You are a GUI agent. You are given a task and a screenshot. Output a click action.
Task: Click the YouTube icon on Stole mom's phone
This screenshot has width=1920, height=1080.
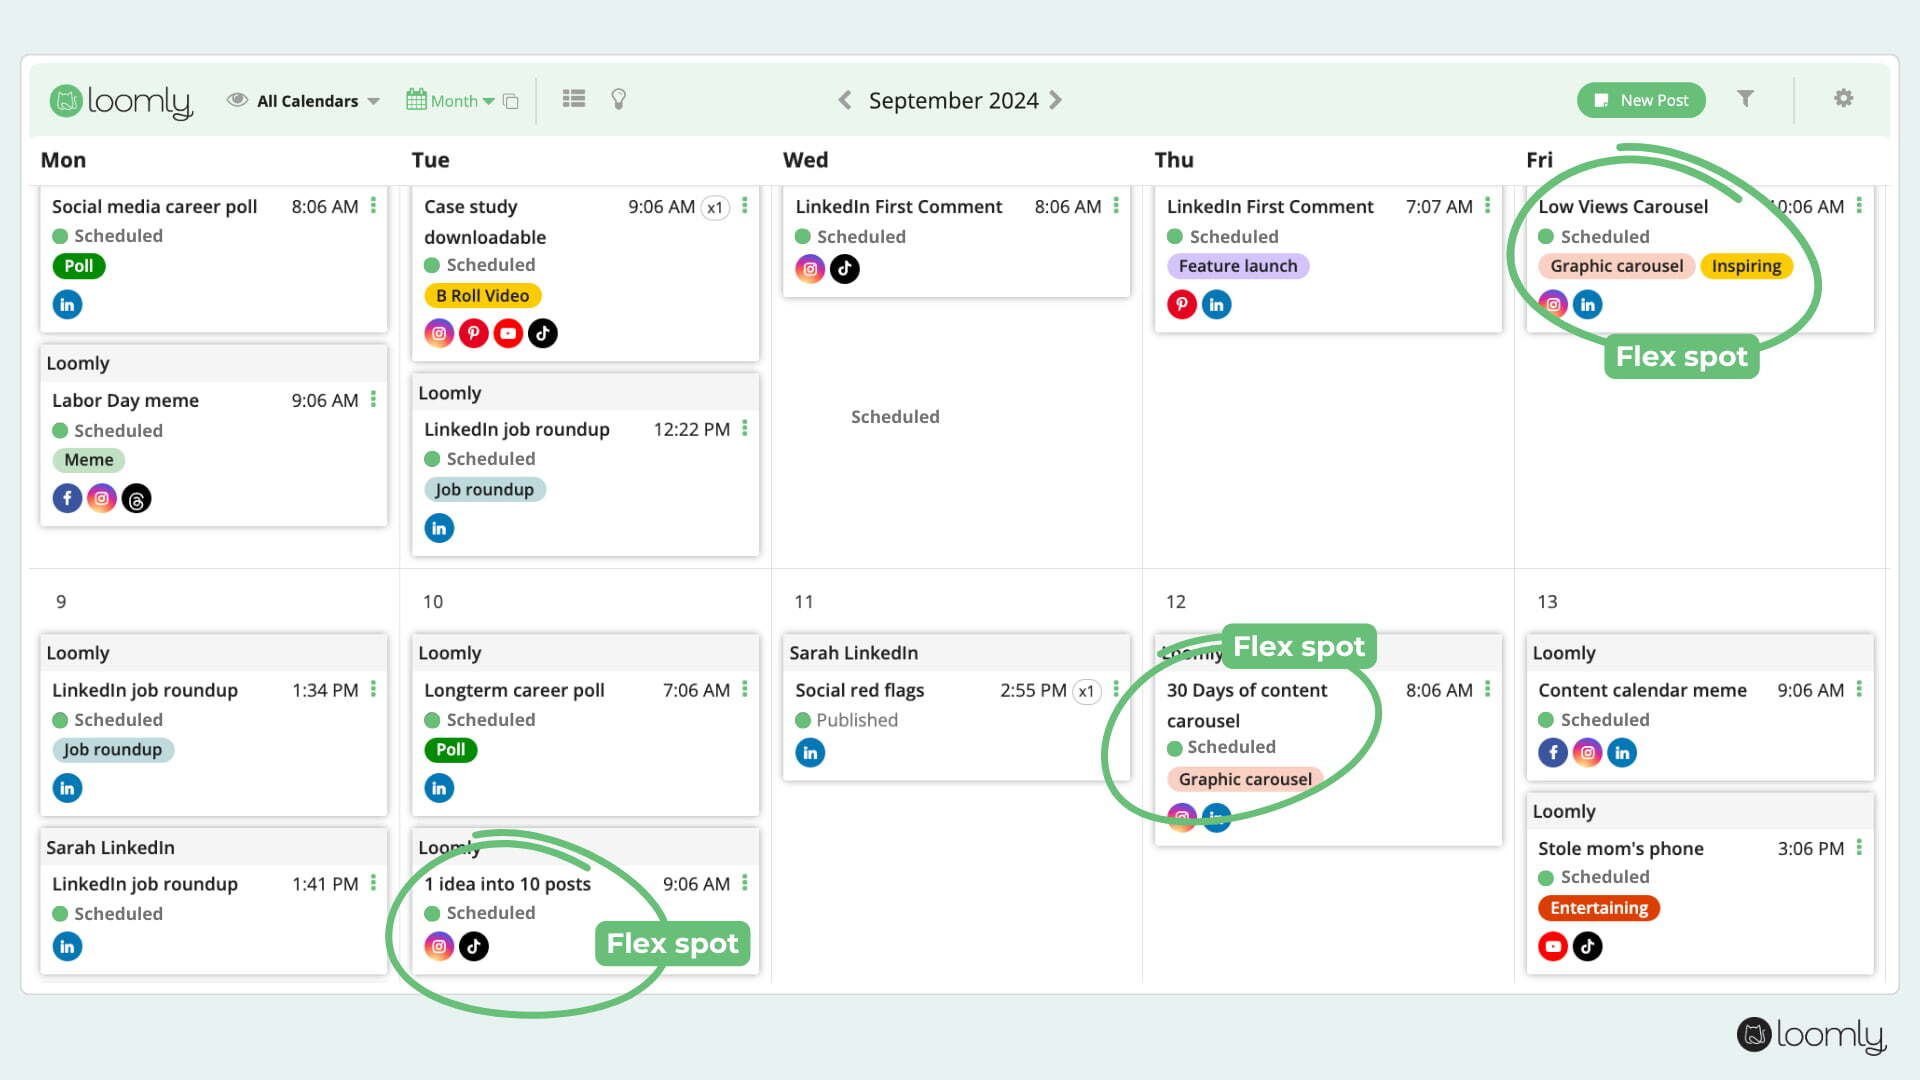[x=1553, y=947]
